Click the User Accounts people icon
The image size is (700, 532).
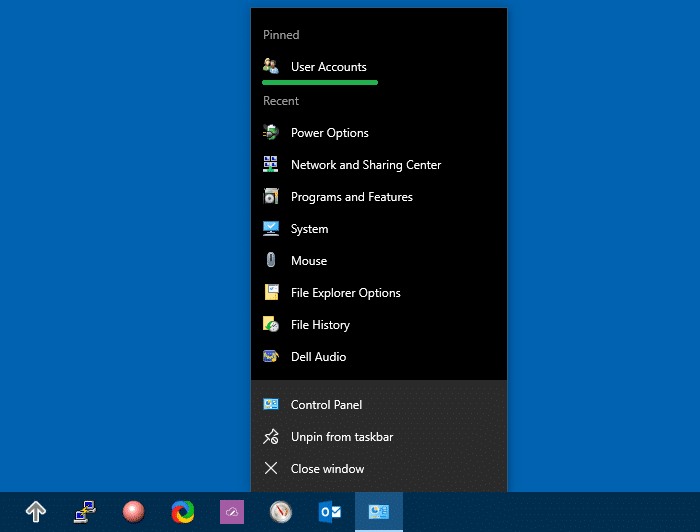coord(271,66)
